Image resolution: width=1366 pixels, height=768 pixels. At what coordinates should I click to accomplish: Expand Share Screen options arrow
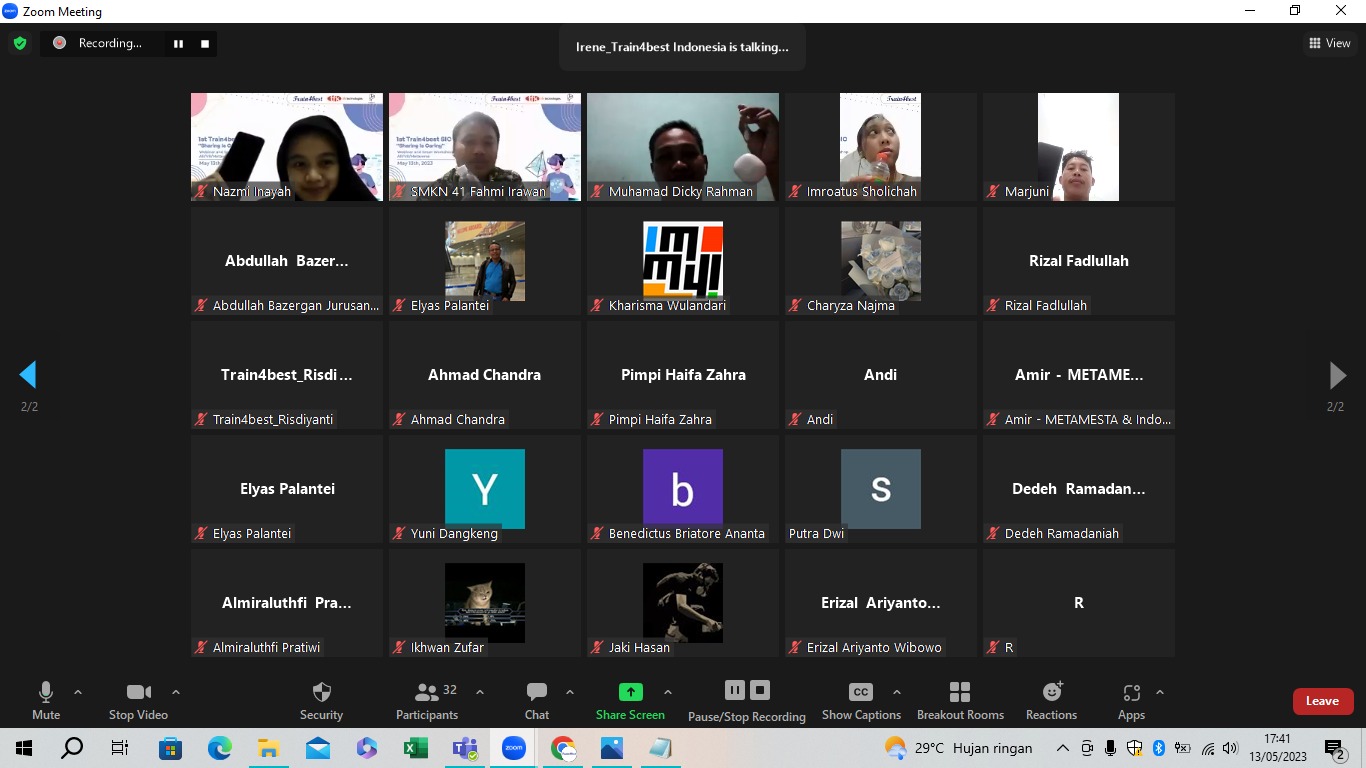(x=668, y=692)
